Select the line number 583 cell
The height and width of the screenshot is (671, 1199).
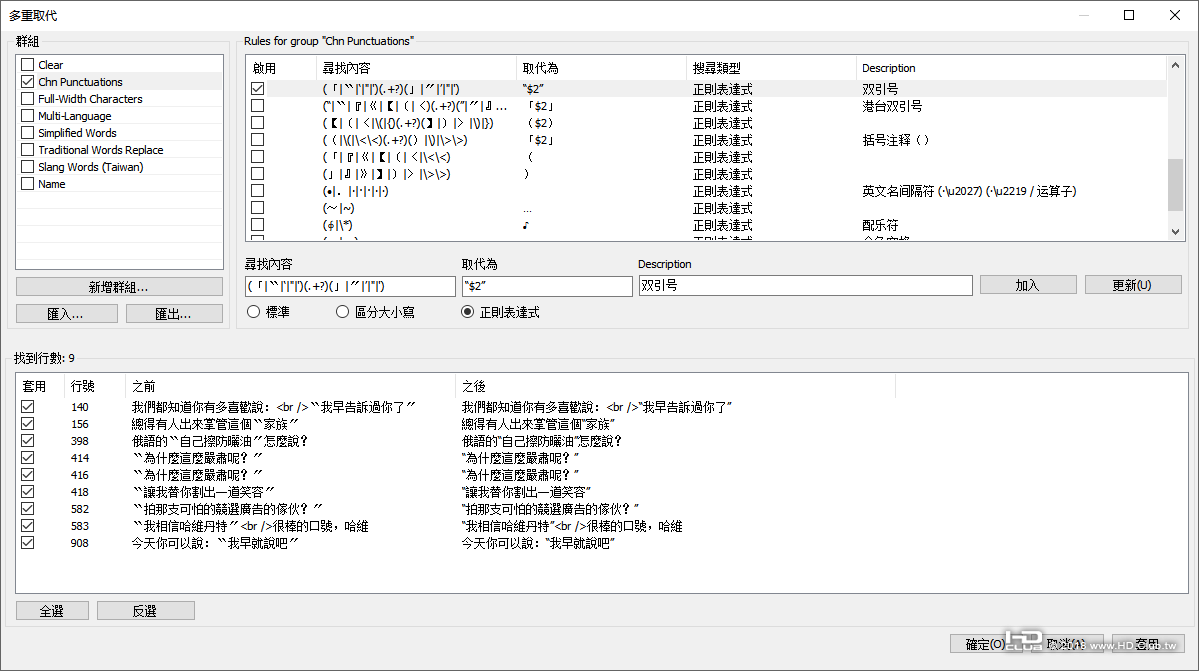pyautogui.click(x=80, y=526)
